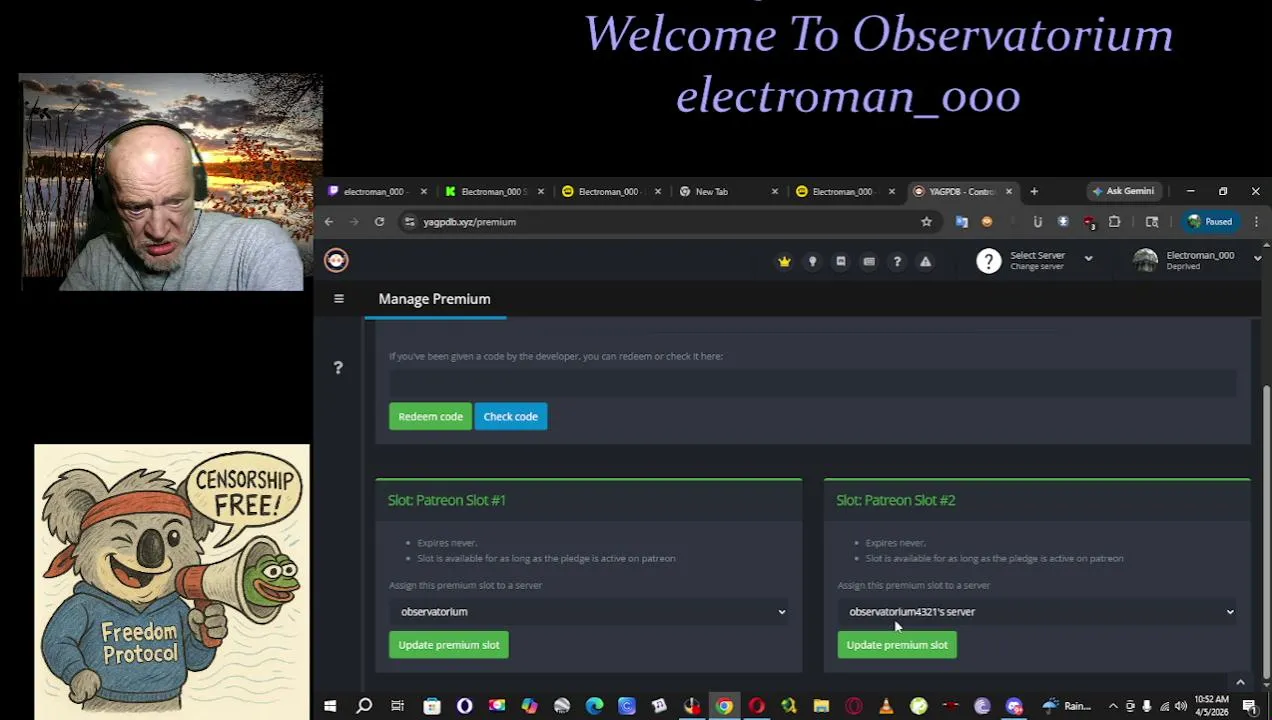Show hidden system tray icons chevron
The width and height of the screenshot is (1272, 720).
[x=1112, y=706]
